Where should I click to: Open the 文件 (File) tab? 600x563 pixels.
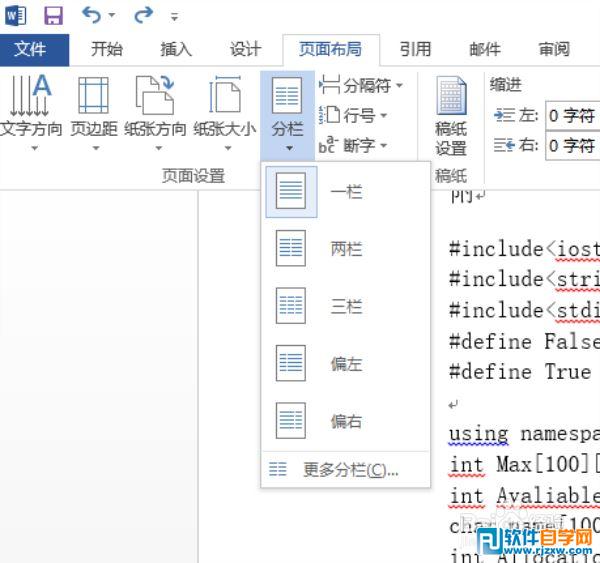click(x=34, y=50)
